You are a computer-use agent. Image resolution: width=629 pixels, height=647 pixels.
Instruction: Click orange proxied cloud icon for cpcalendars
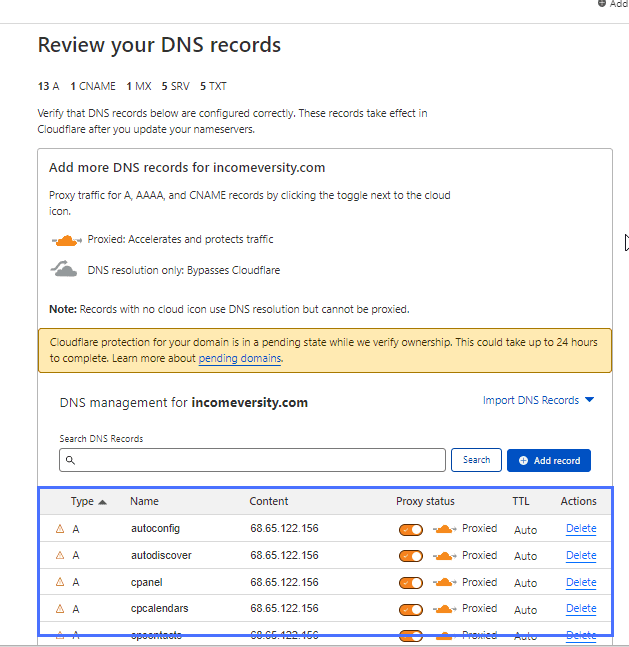click(445, 609)
